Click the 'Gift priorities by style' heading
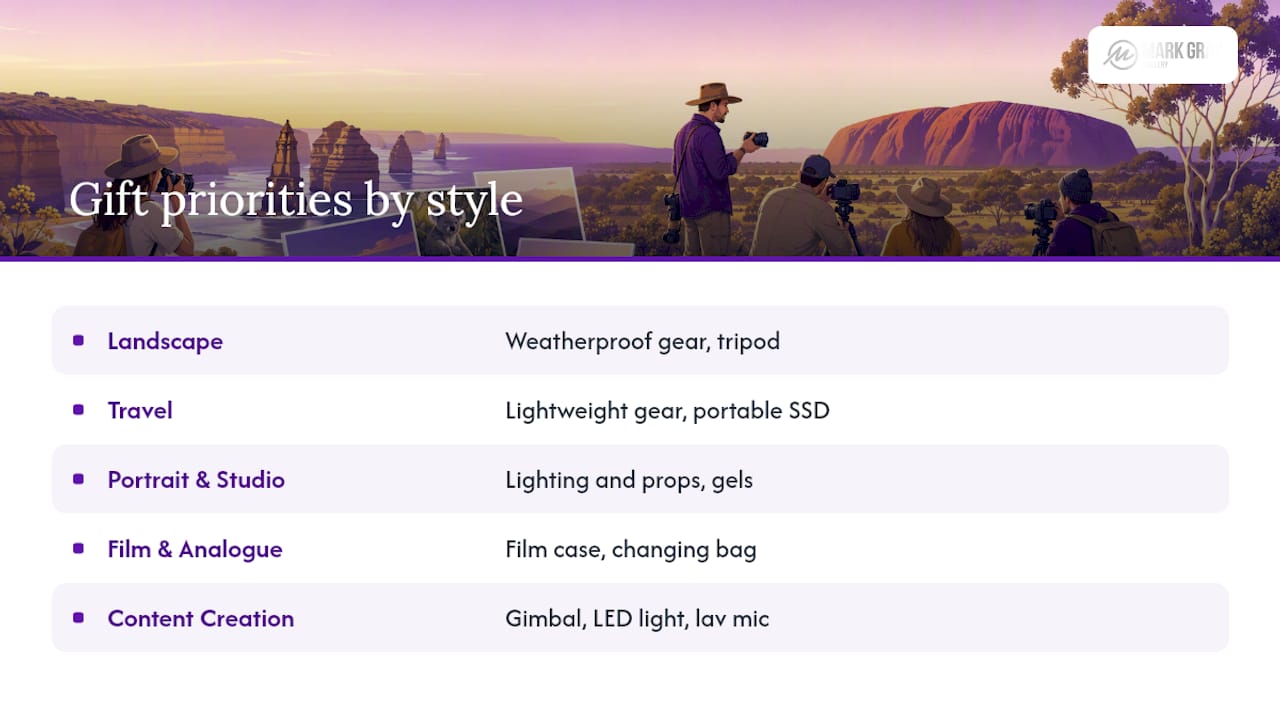1280x720 pixels. click(296, 199)
